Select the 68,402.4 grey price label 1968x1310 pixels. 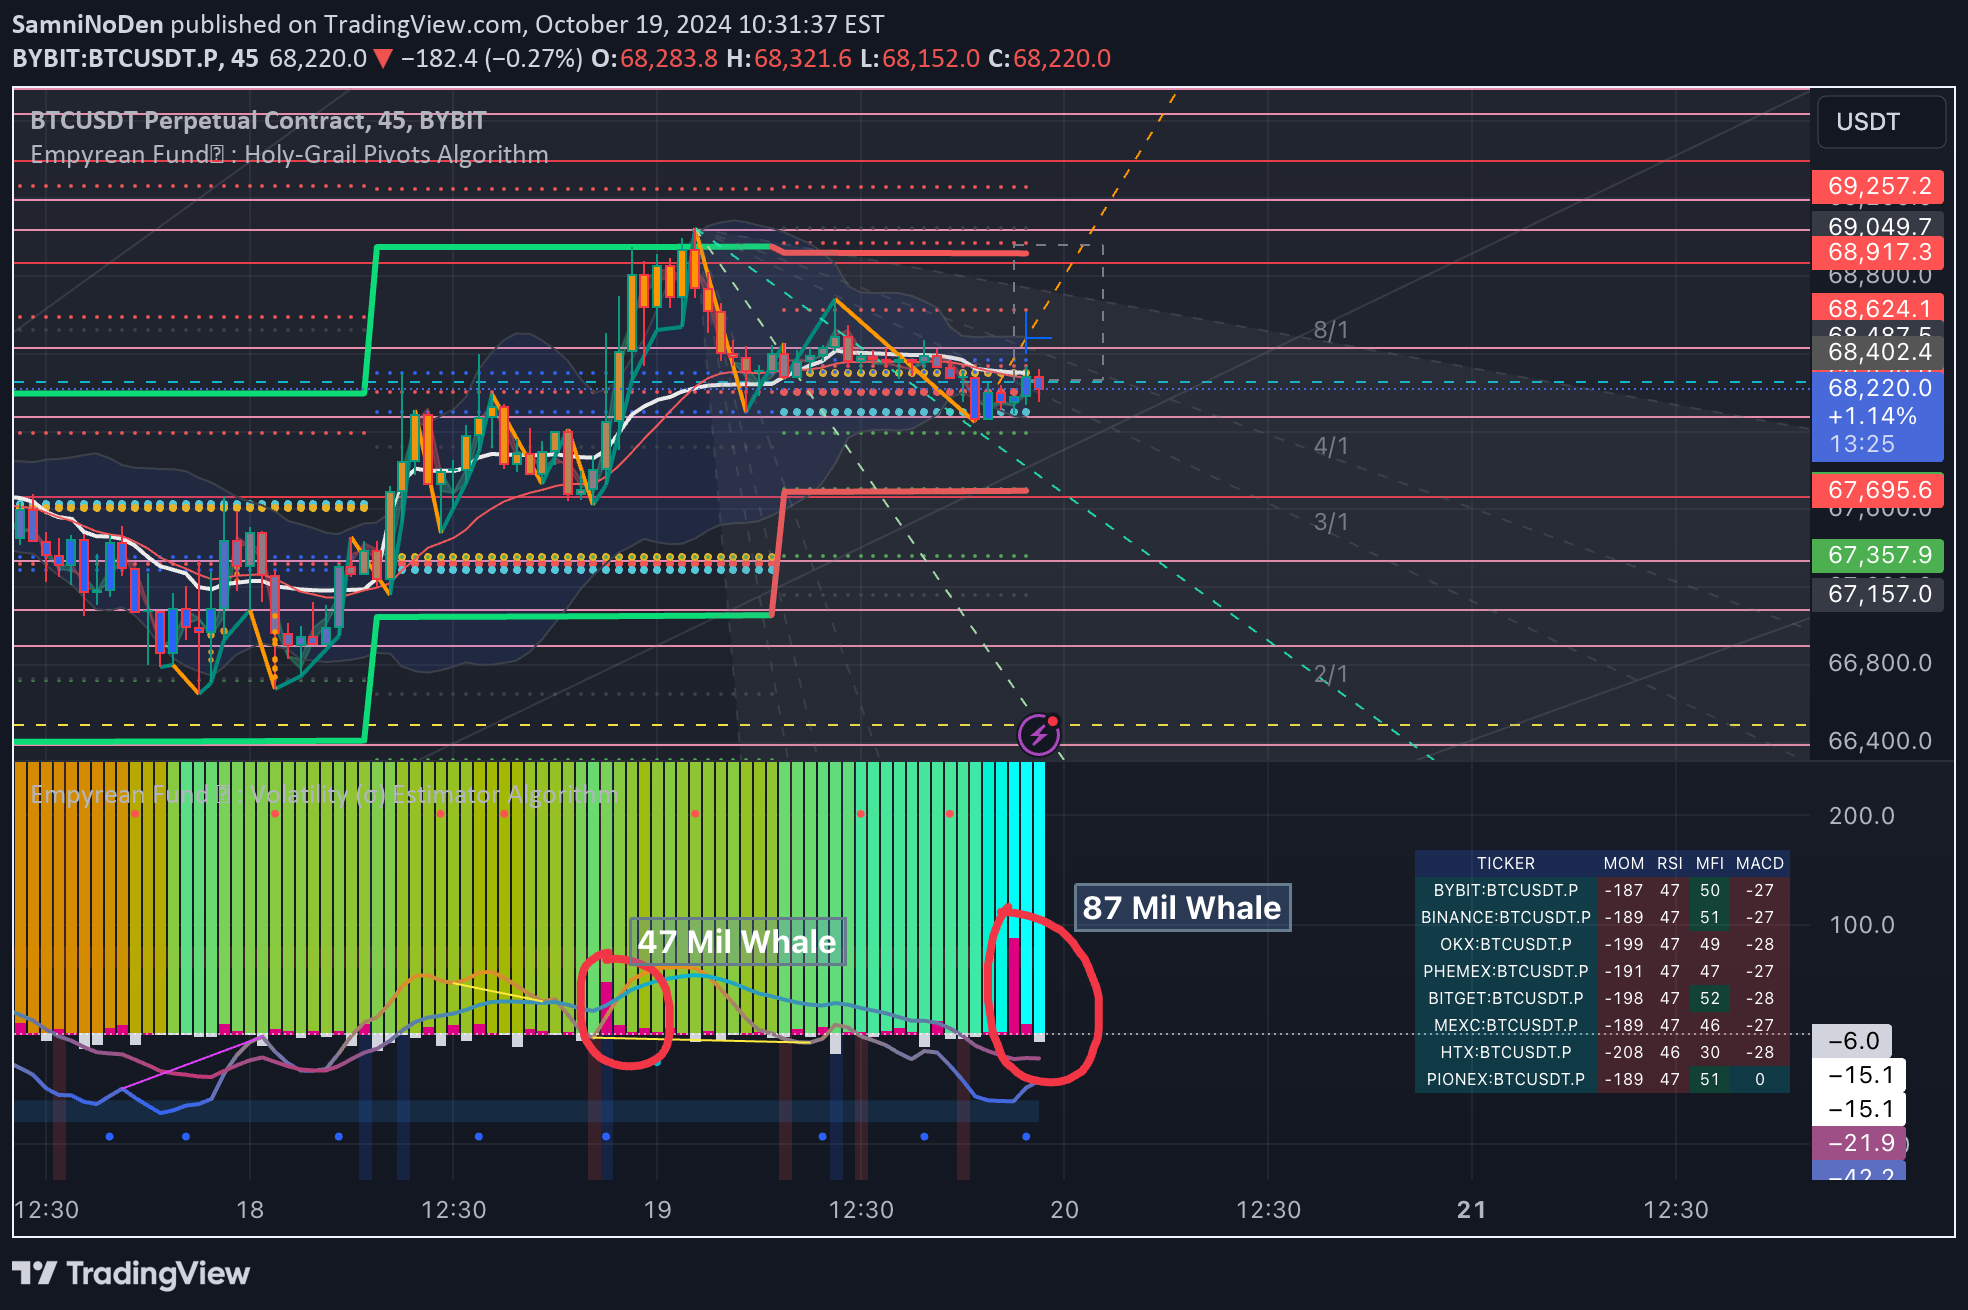point(1878,352)
